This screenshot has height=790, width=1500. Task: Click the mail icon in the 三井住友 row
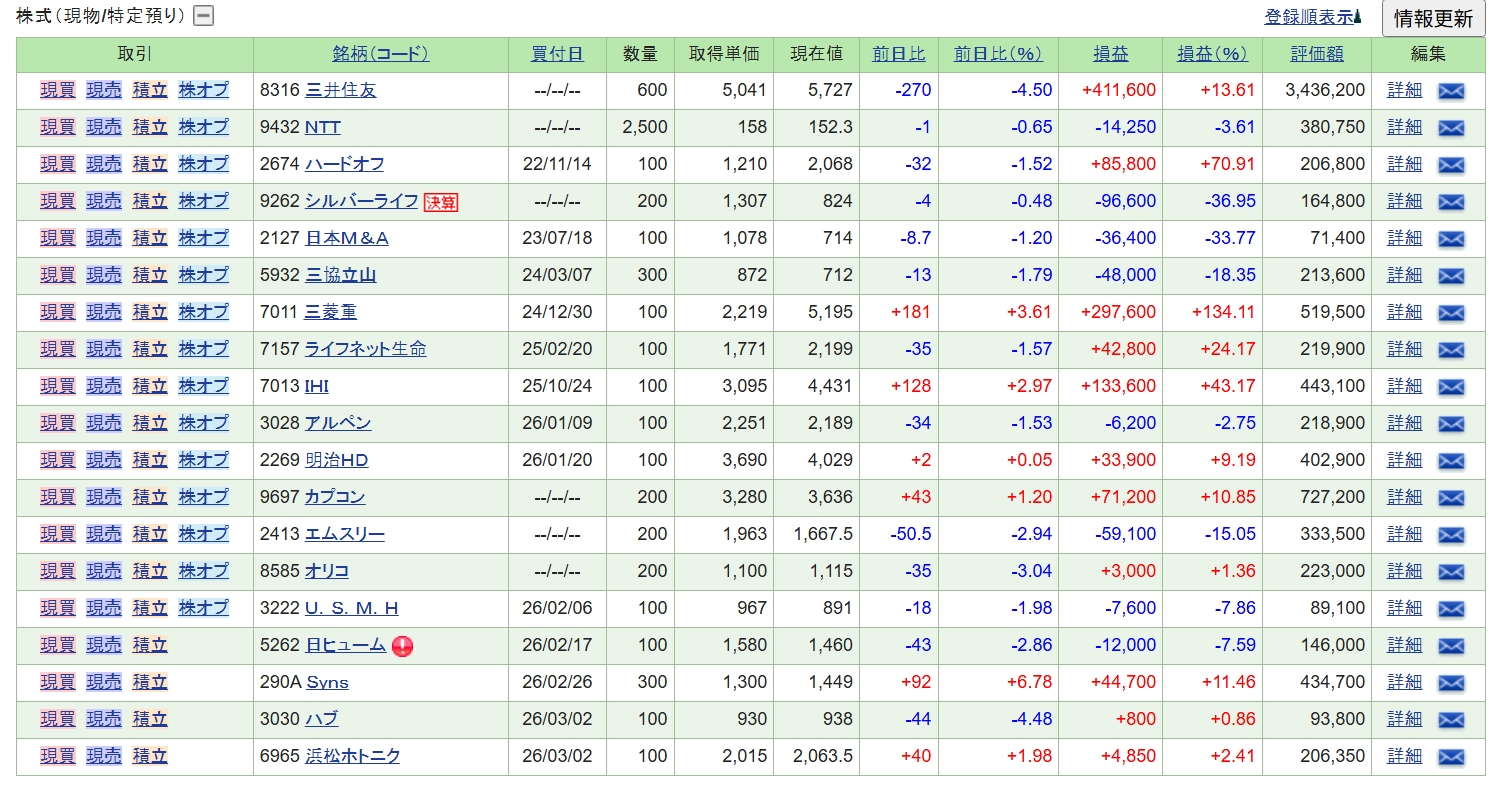1450,91
